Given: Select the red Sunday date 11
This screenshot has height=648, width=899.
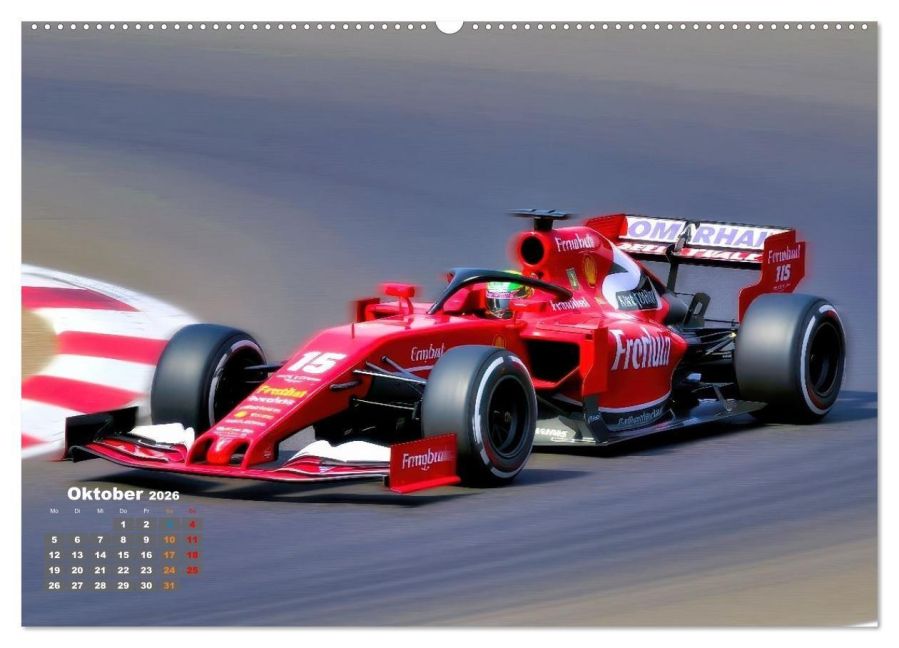Looking at the screenshot, I should click(x=193, y=540).
